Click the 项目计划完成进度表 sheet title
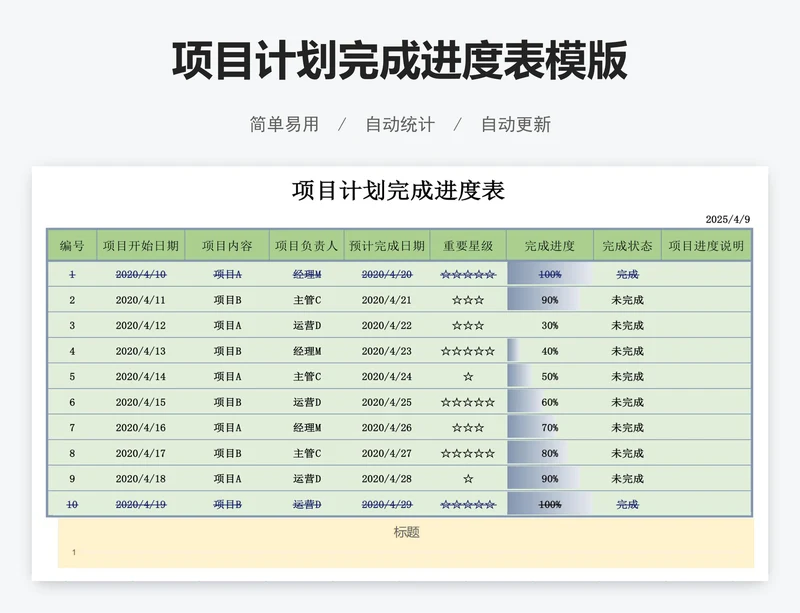800x613 pixels. [x=398, y=190]
